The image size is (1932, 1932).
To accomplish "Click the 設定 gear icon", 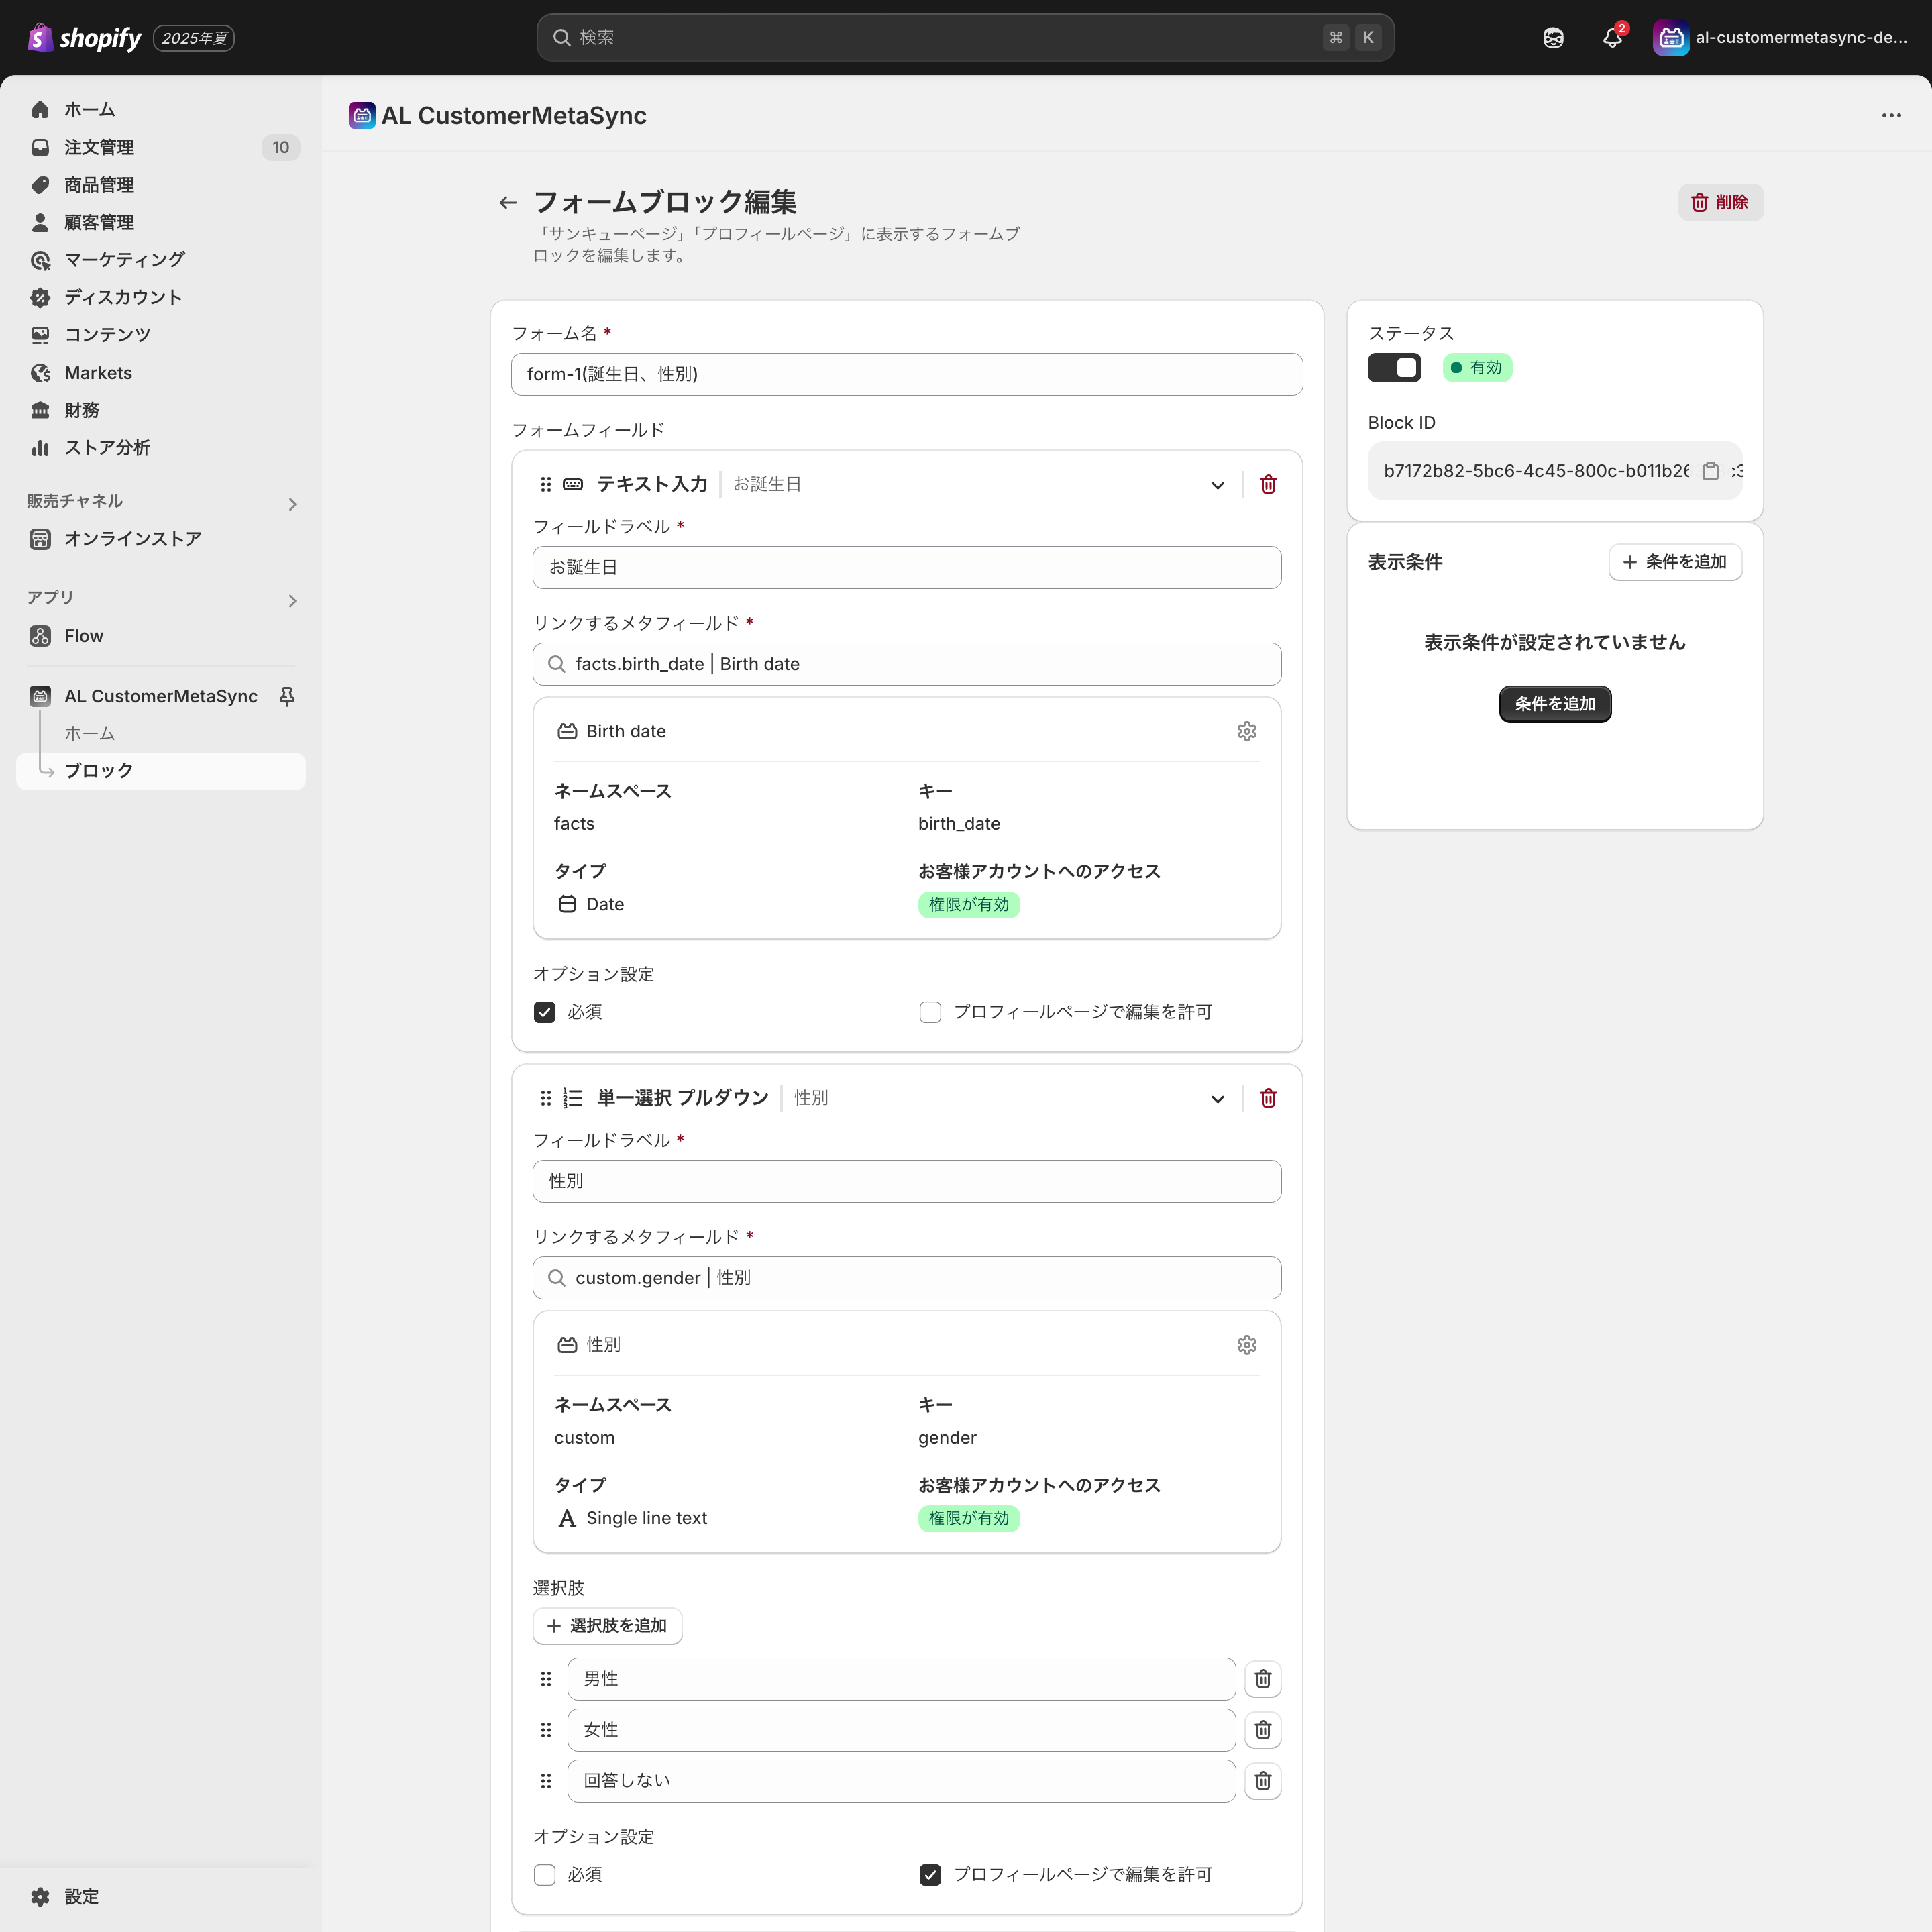I will (40, 1896).
